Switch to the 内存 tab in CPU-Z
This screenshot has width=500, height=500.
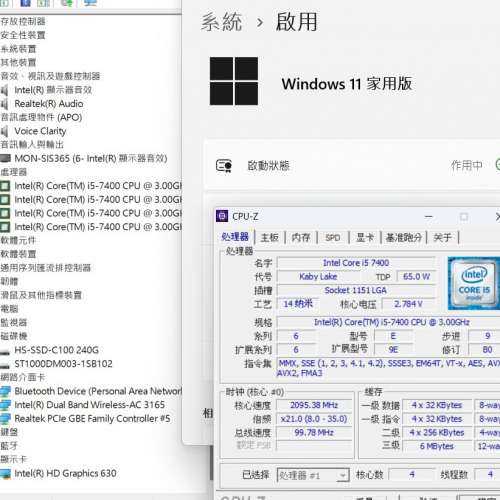[x=301, y=237]
